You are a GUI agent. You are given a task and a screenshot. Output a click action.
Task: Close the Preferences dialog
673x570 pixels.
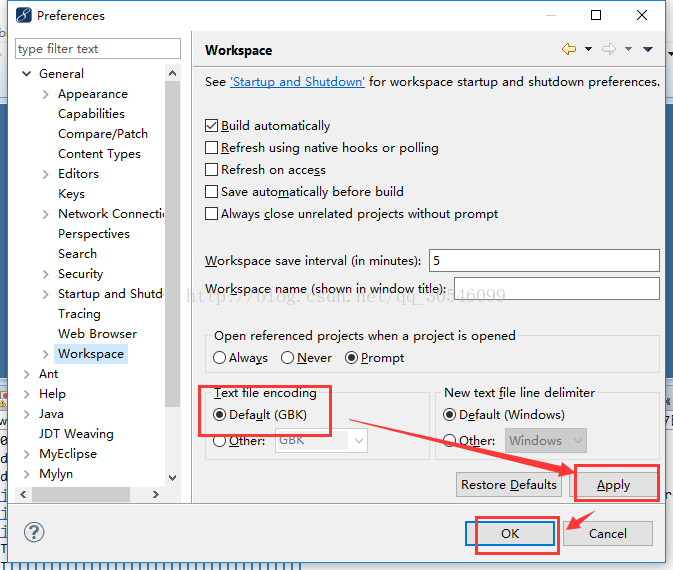[x=642, y=15]
